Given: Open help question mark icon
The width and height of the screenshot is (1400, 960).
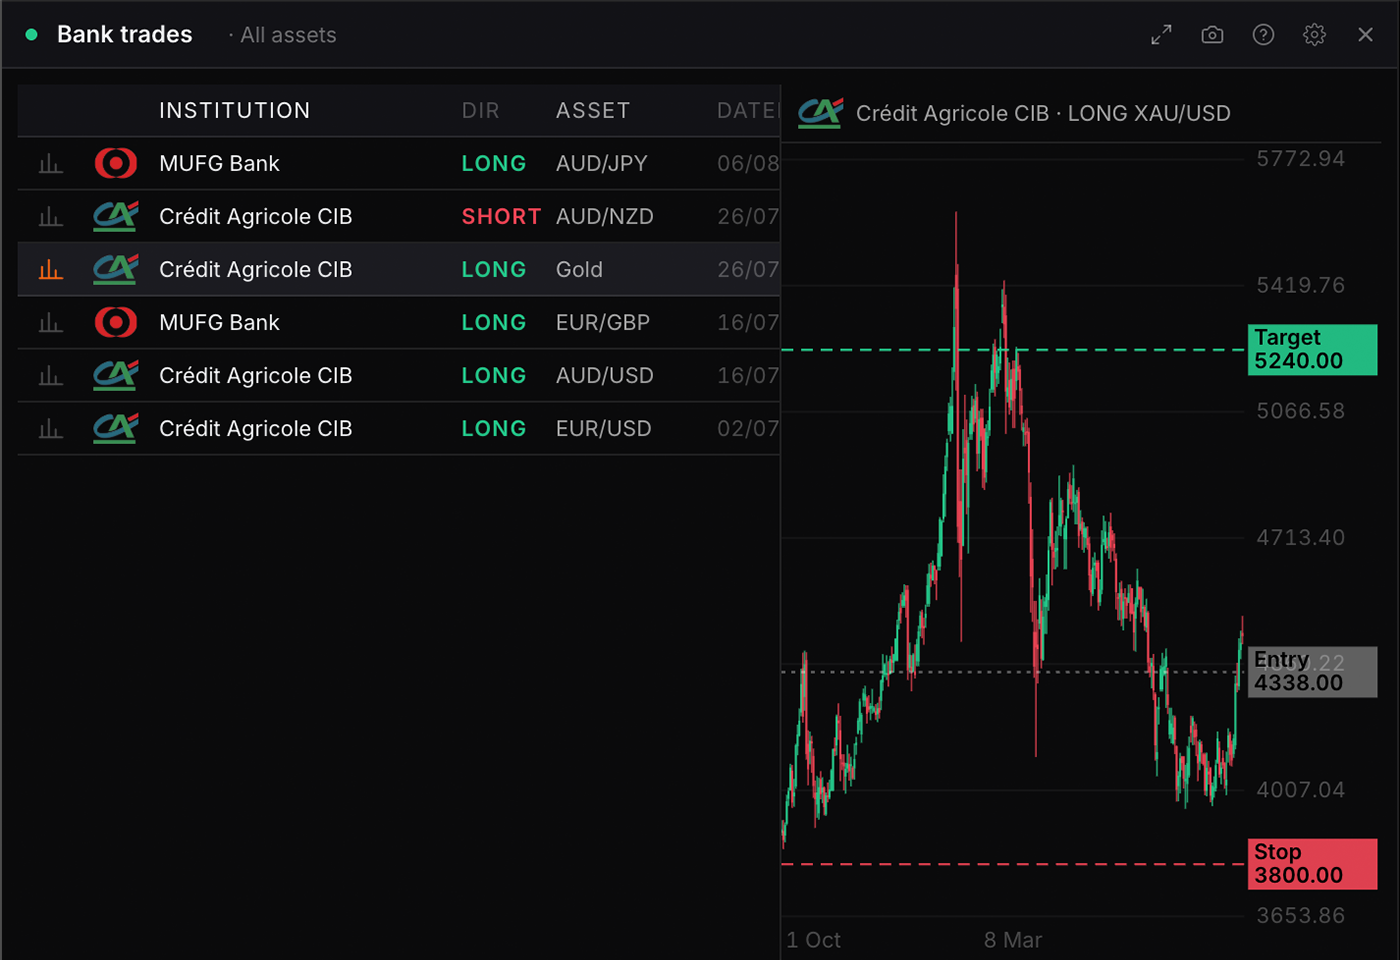Looking at the screenshot, I should click(1263, 35).
